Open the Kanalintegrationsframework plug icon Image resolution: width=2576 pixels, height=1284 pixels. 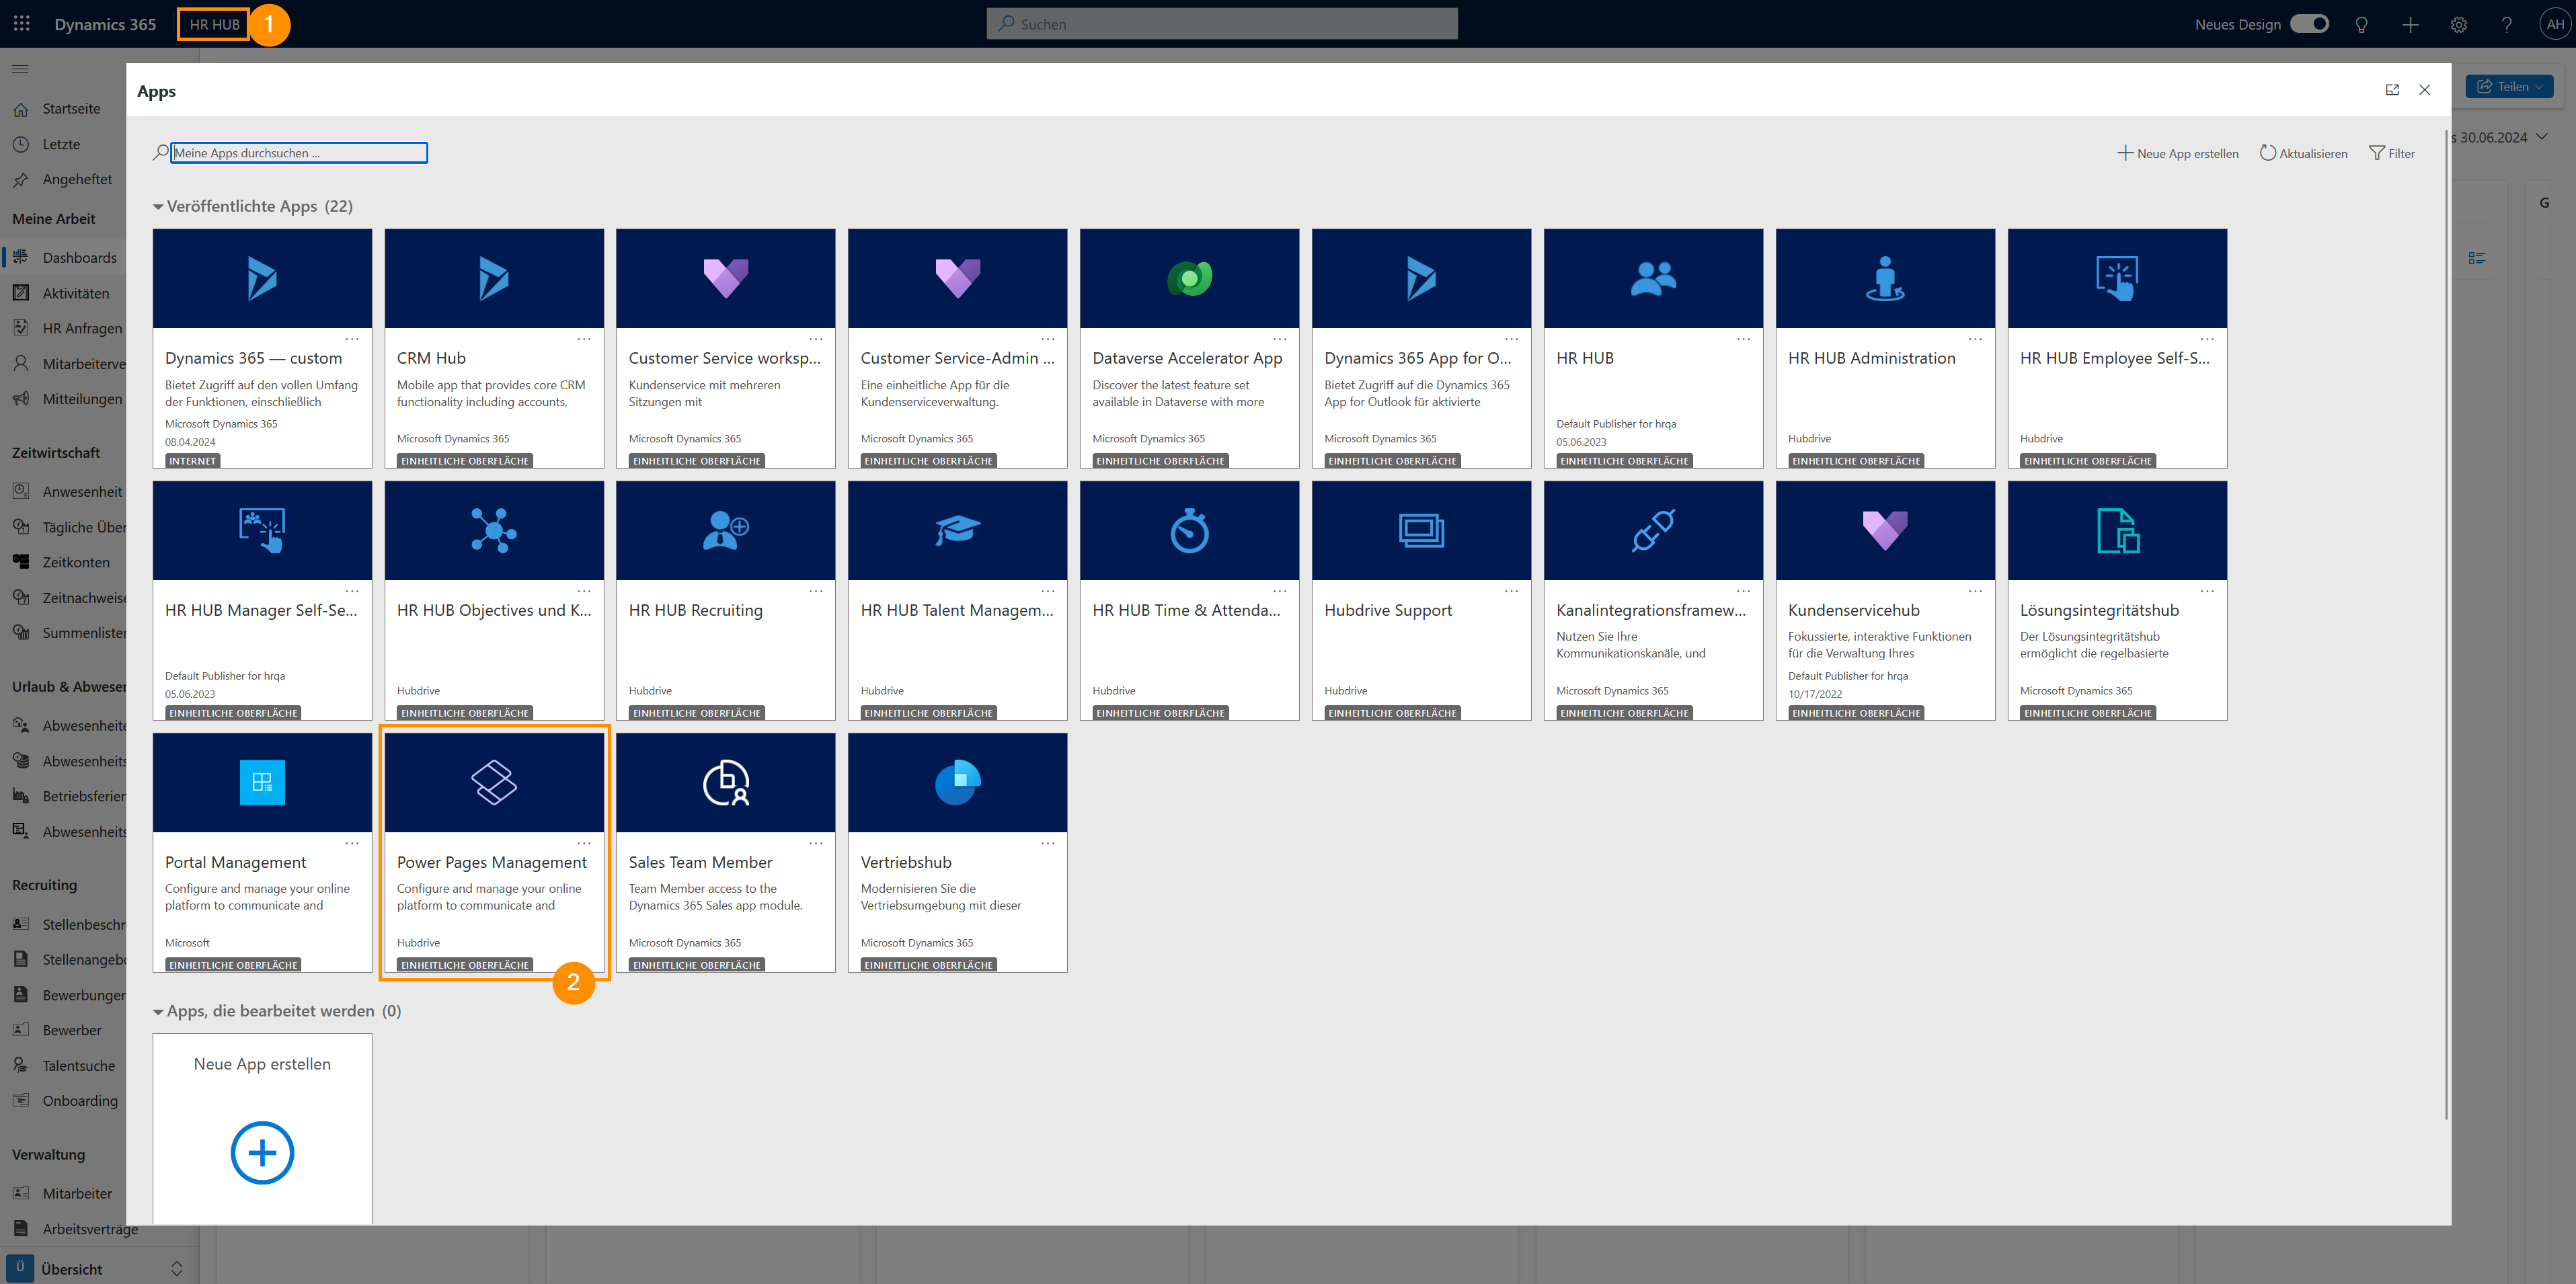pyautogui.click(x=1653, y=530)
